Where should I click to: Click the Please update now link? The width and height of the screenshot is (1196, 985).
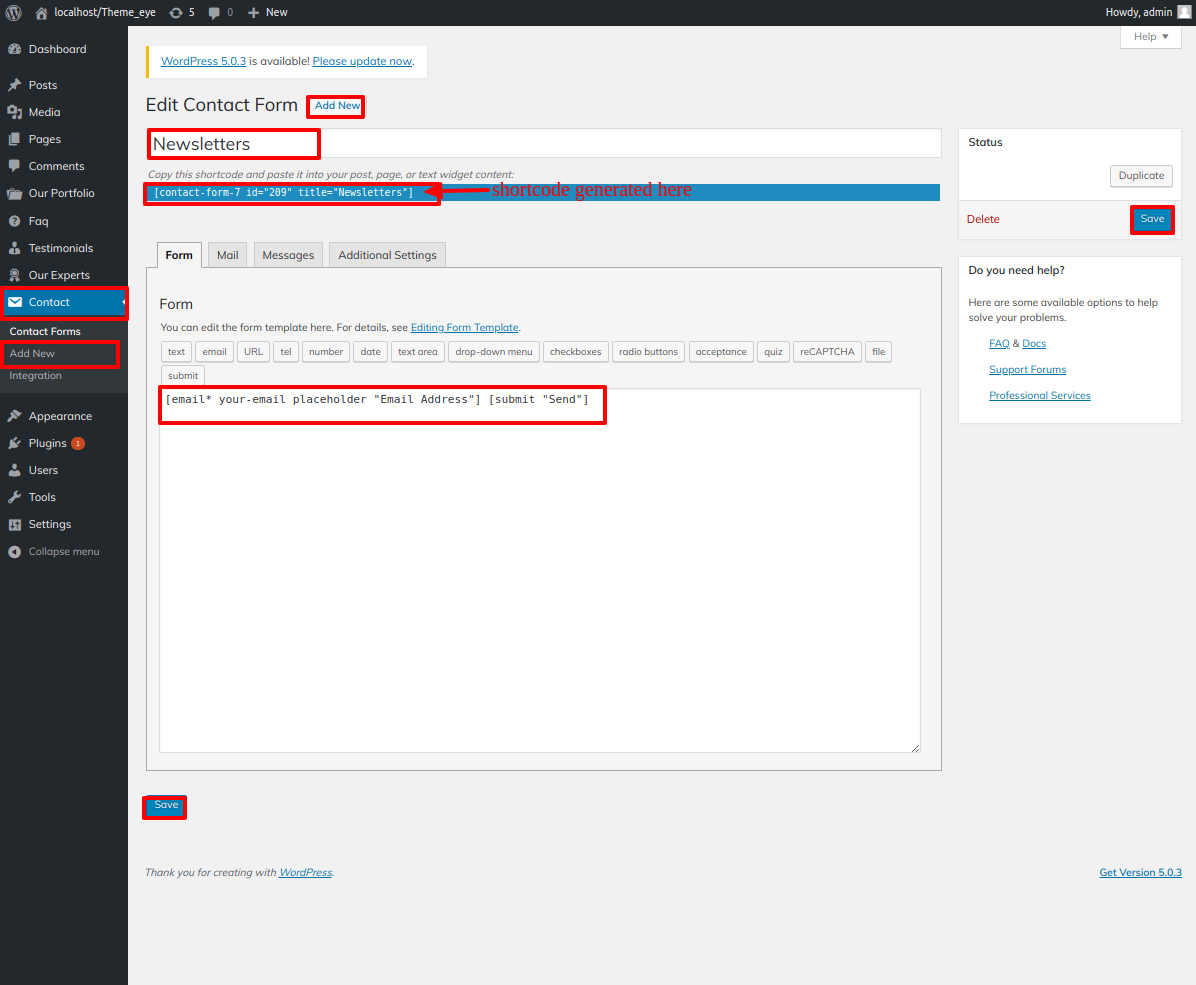click(x=362, y=61)
